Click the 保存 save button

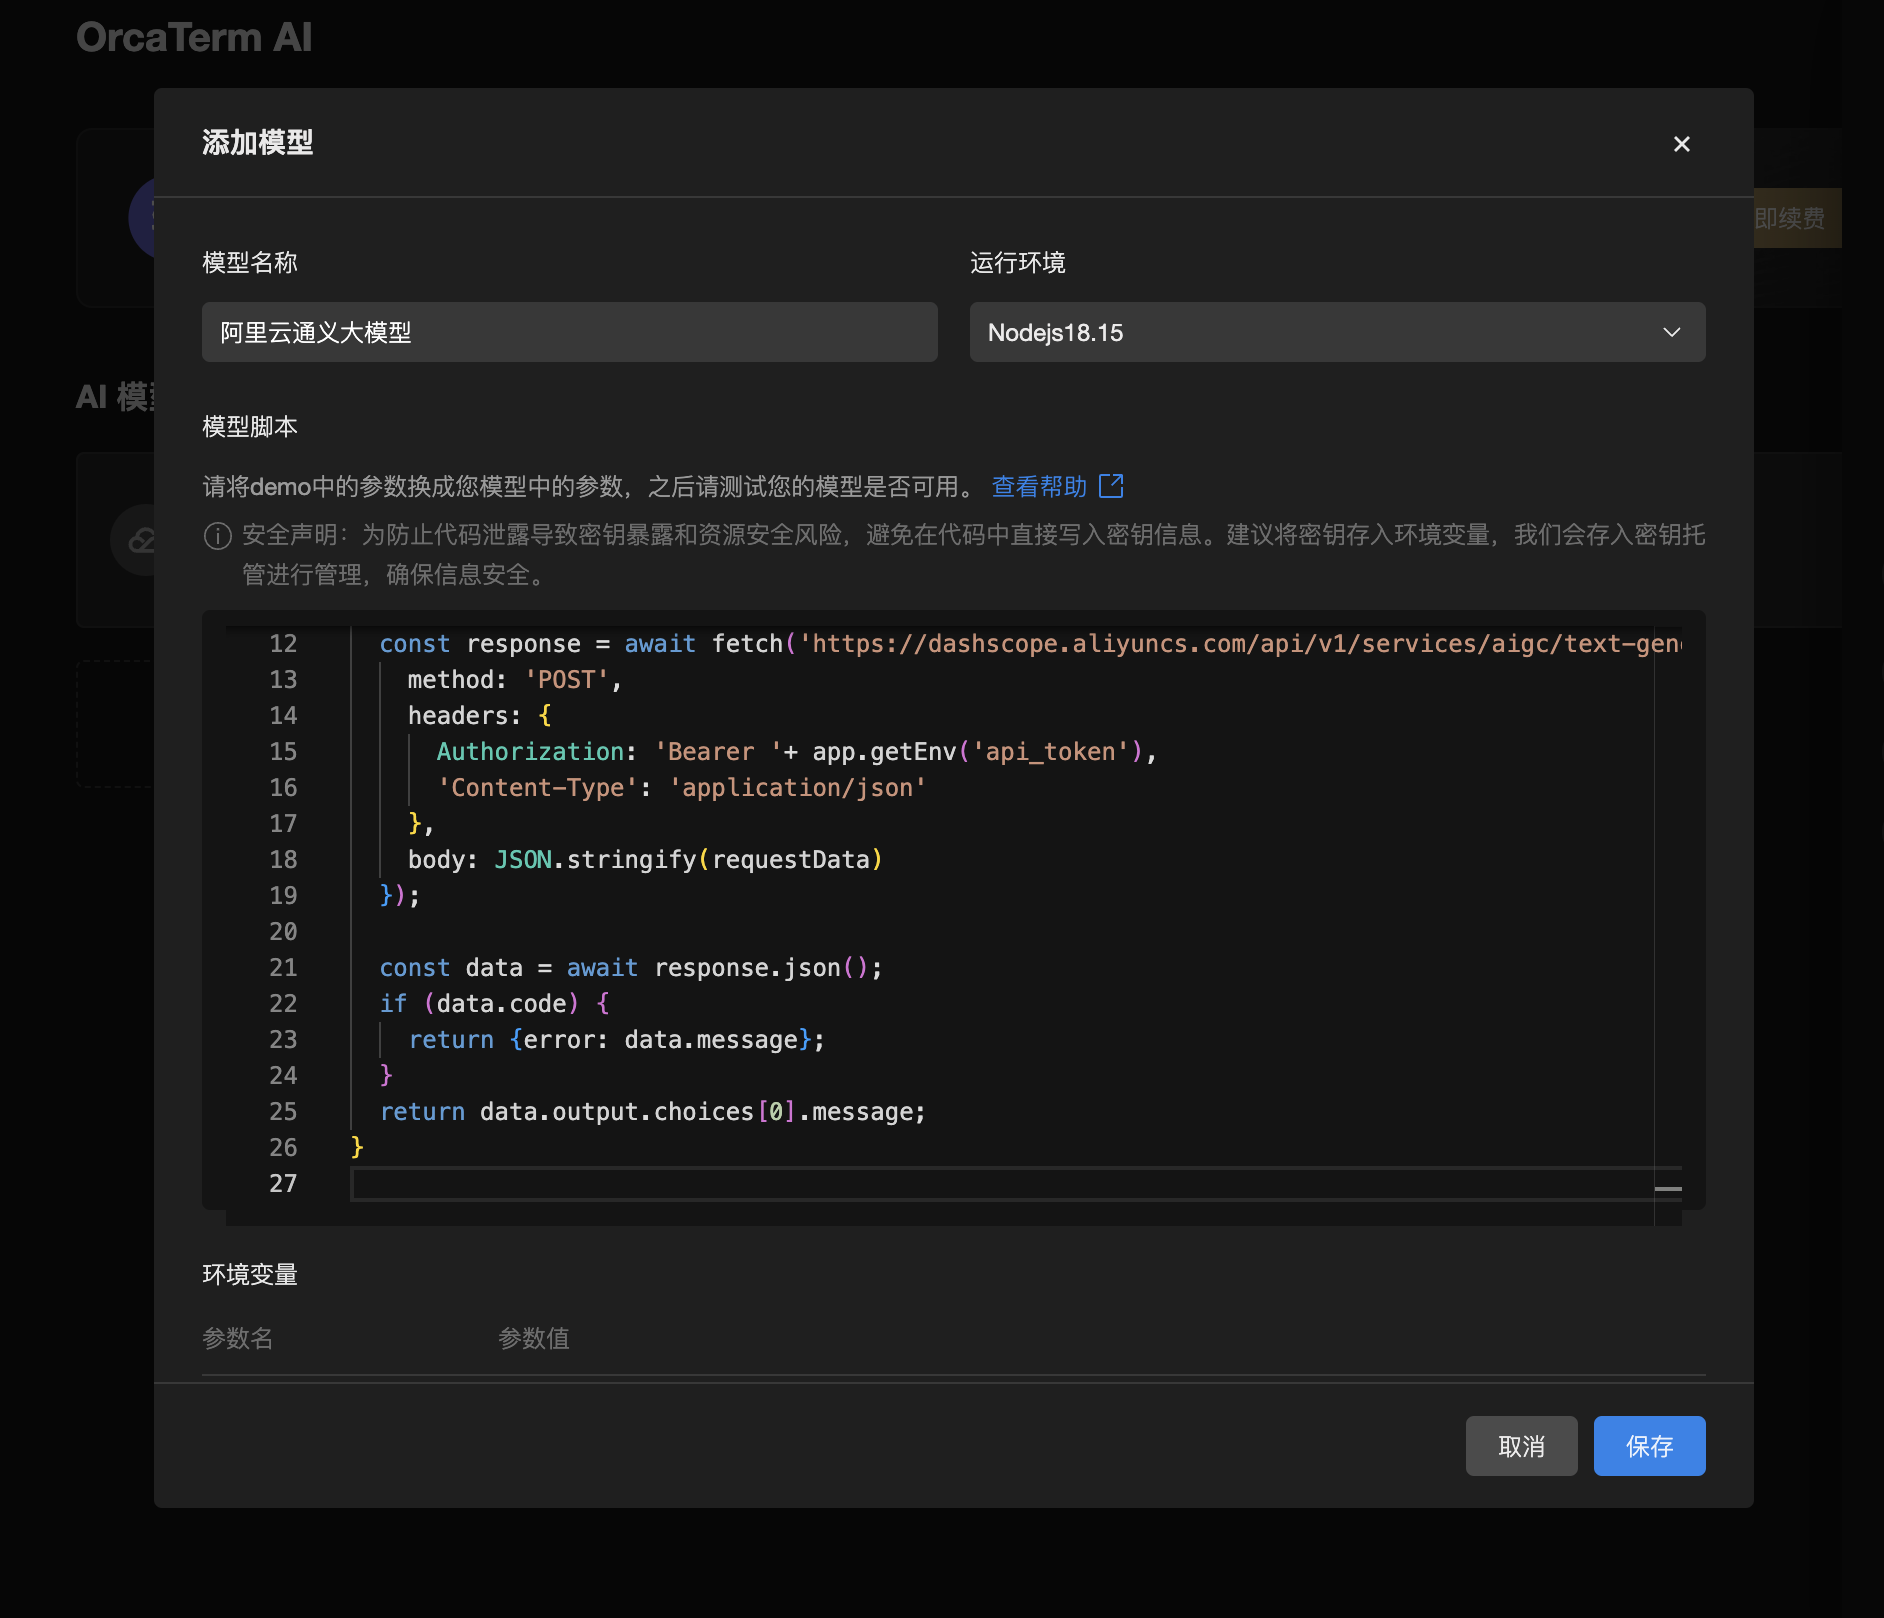pos(1649,1446)
